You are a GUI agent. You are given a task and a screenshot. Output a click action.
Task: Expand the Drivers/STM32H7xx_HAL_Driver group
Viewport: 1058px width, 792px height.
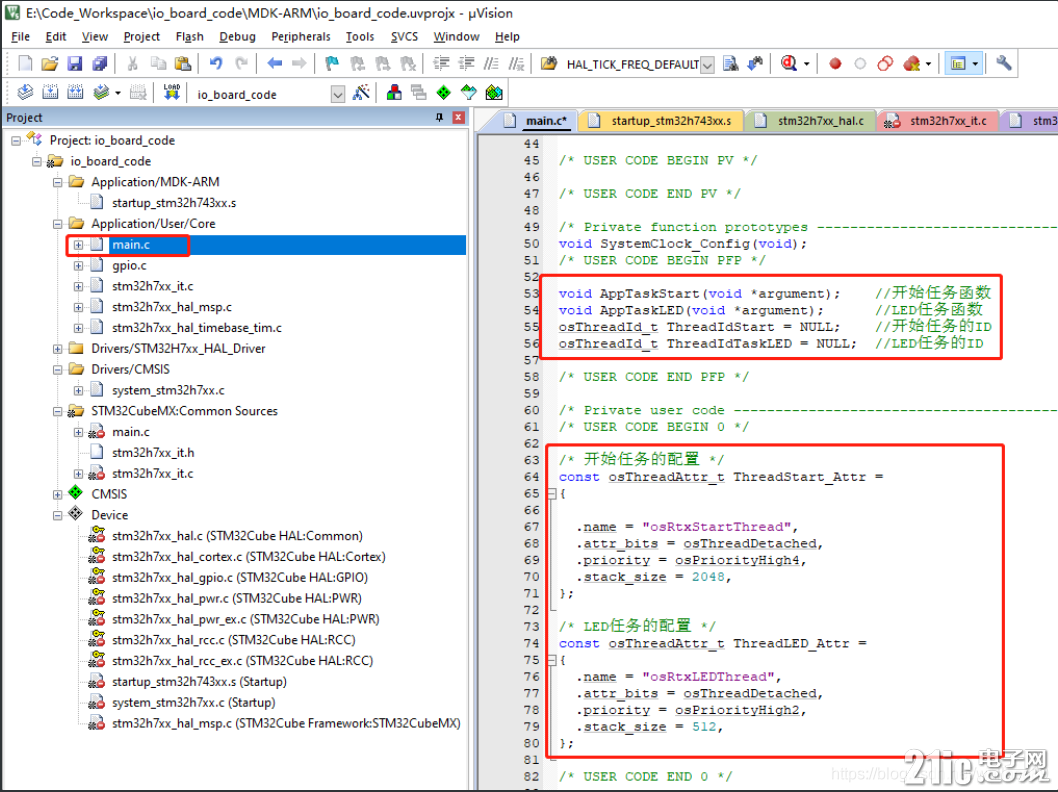(58, 349)
